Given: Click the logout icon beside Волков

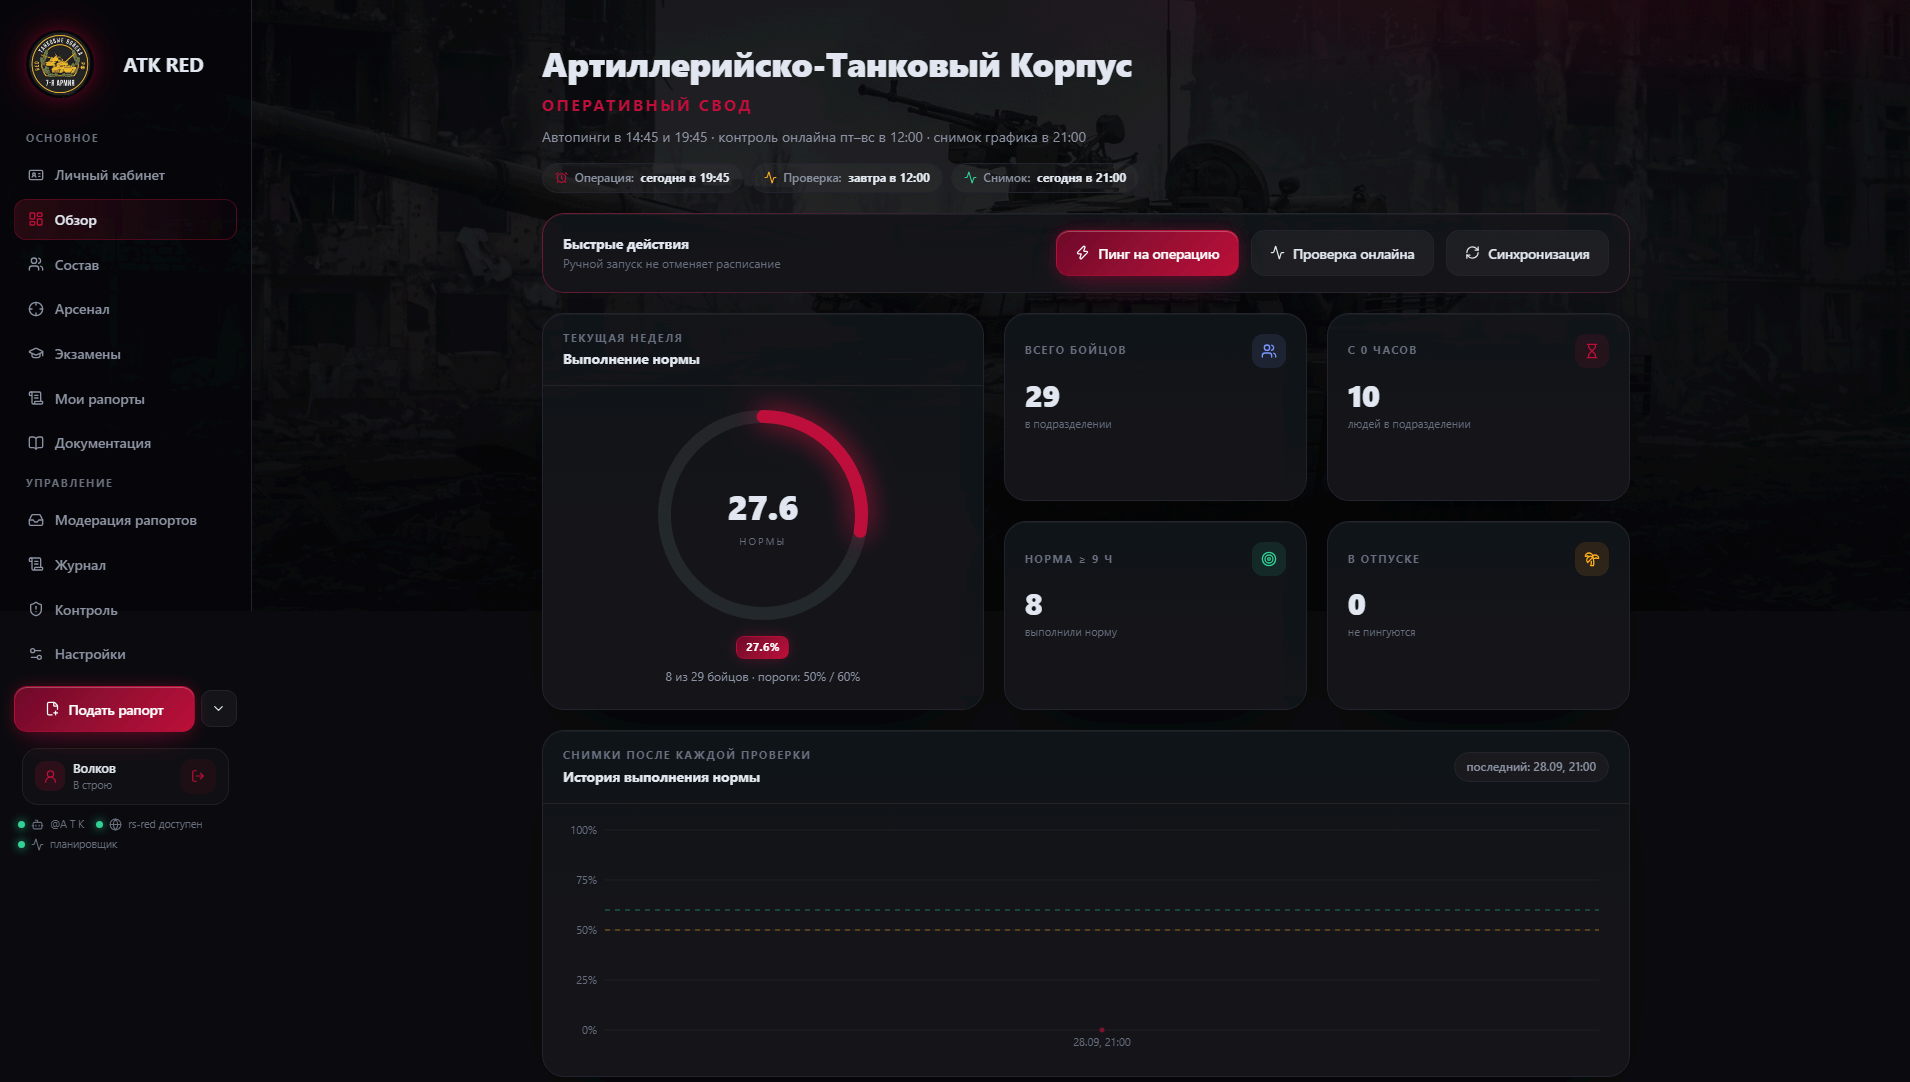Looking at the screenshot, I should (198, 776).
